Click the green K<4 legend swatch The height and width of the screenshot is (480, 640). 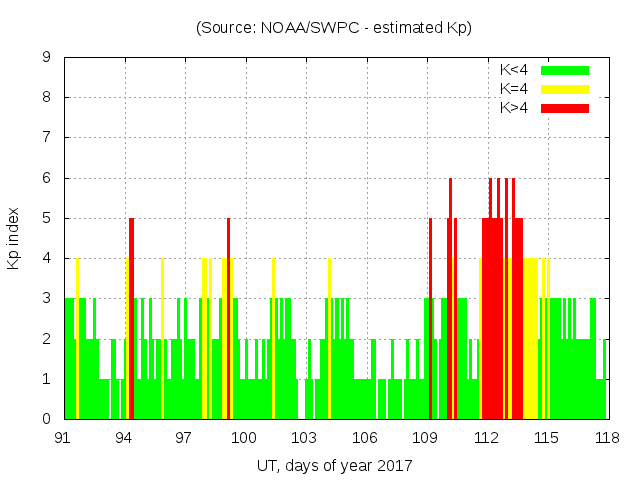[x=565, y=70]
